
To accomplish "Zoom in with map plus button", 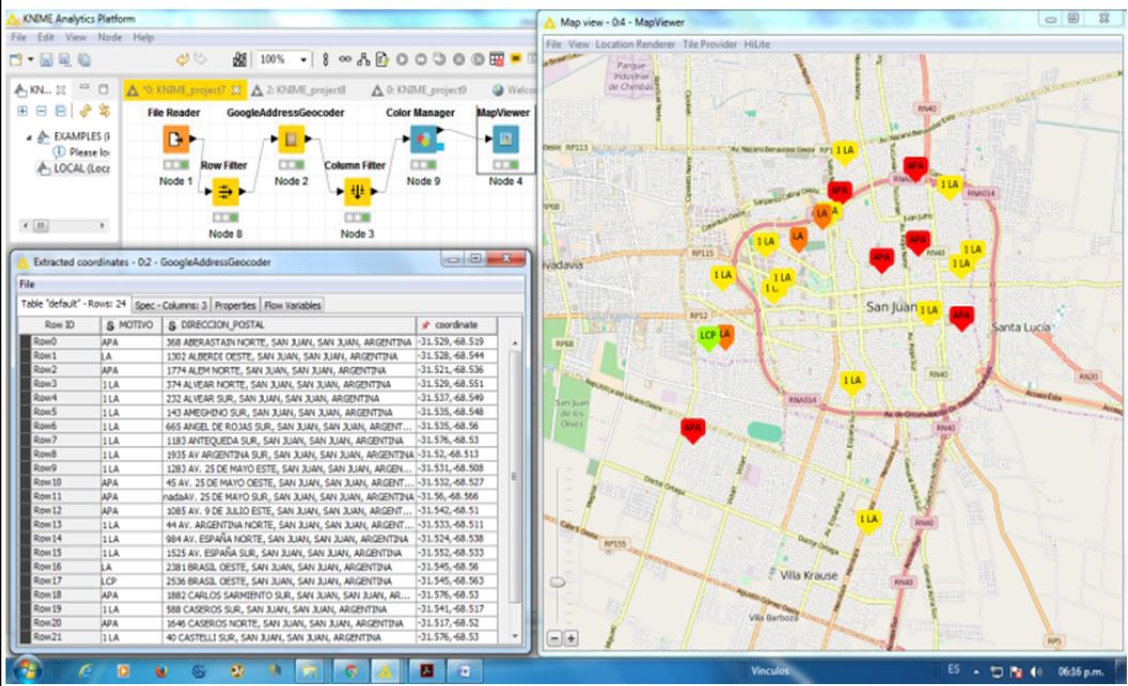I will point(571,638).
